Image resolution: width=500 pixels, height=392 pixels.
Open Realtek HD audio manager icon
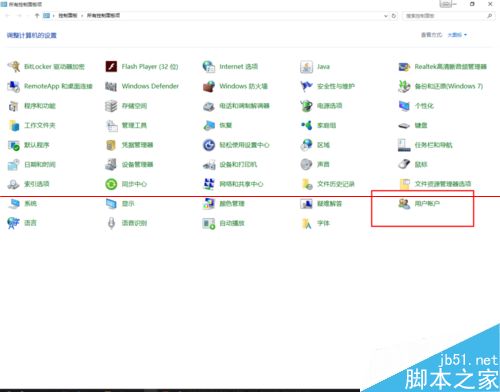(404, 67)
